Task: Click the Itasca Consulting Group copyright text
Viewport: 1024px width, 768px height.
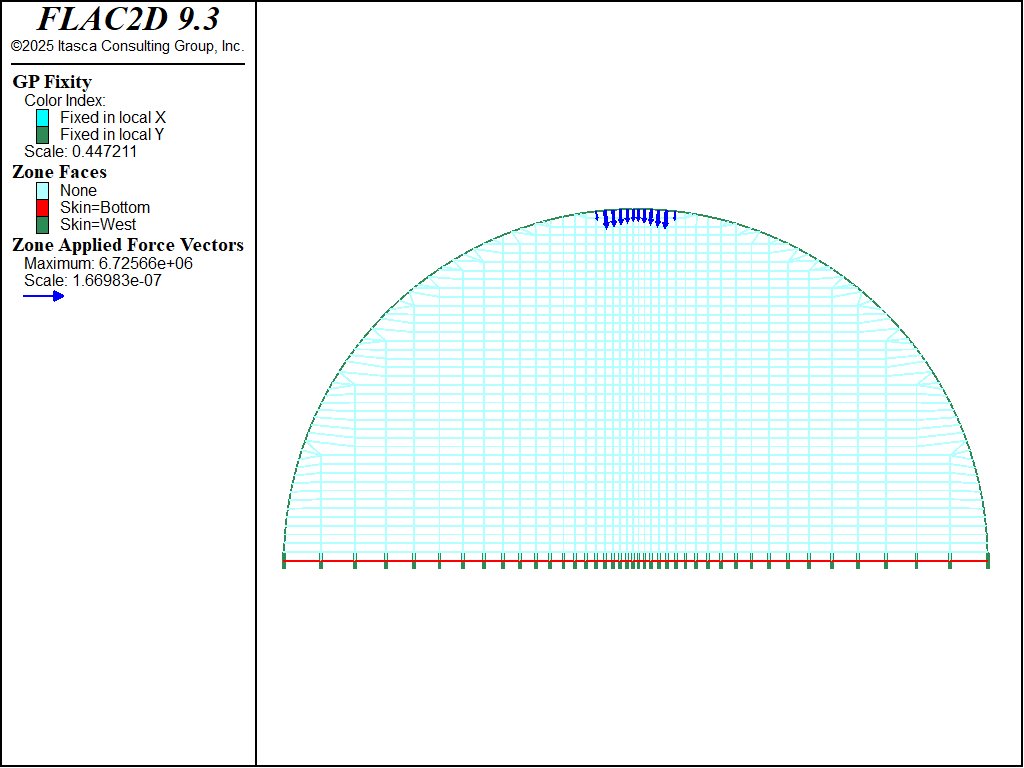Action: click(127, 46)
